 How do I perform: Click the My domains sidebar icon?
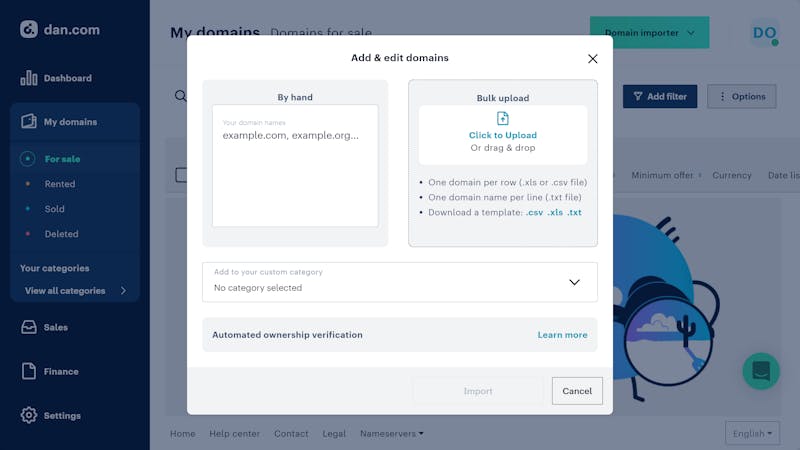tap(29, 122)
